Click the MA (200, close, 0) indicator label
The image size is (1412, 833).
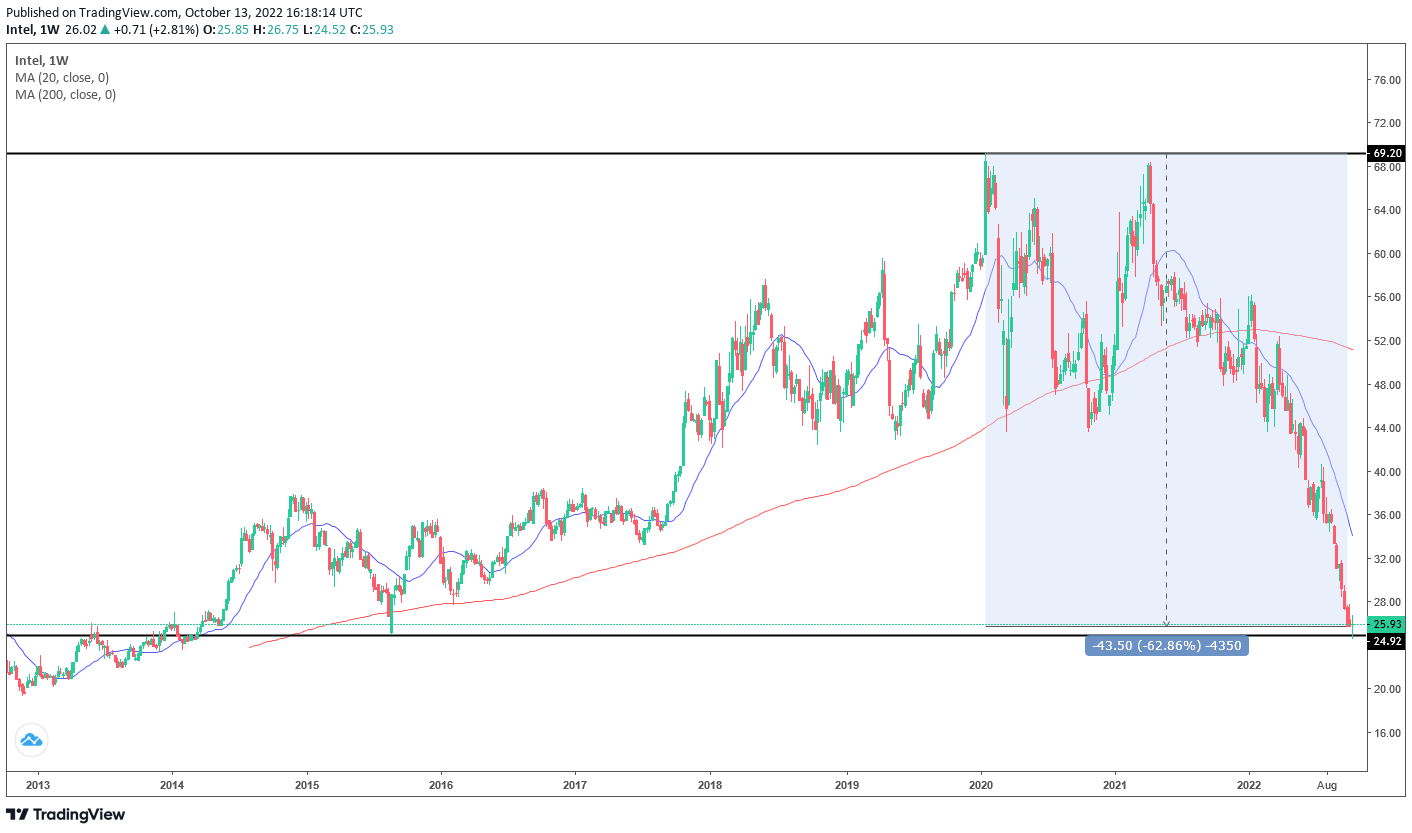[x=65, y=95]
